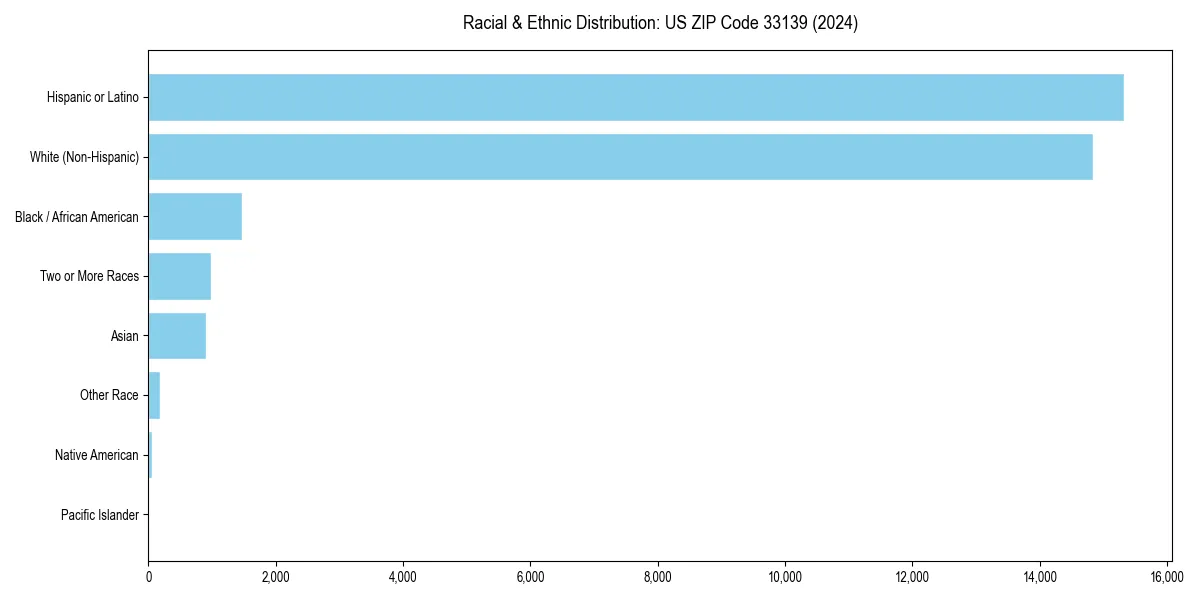Click the Black / African American label
The image size is (1200, 600).
(77, 216)
